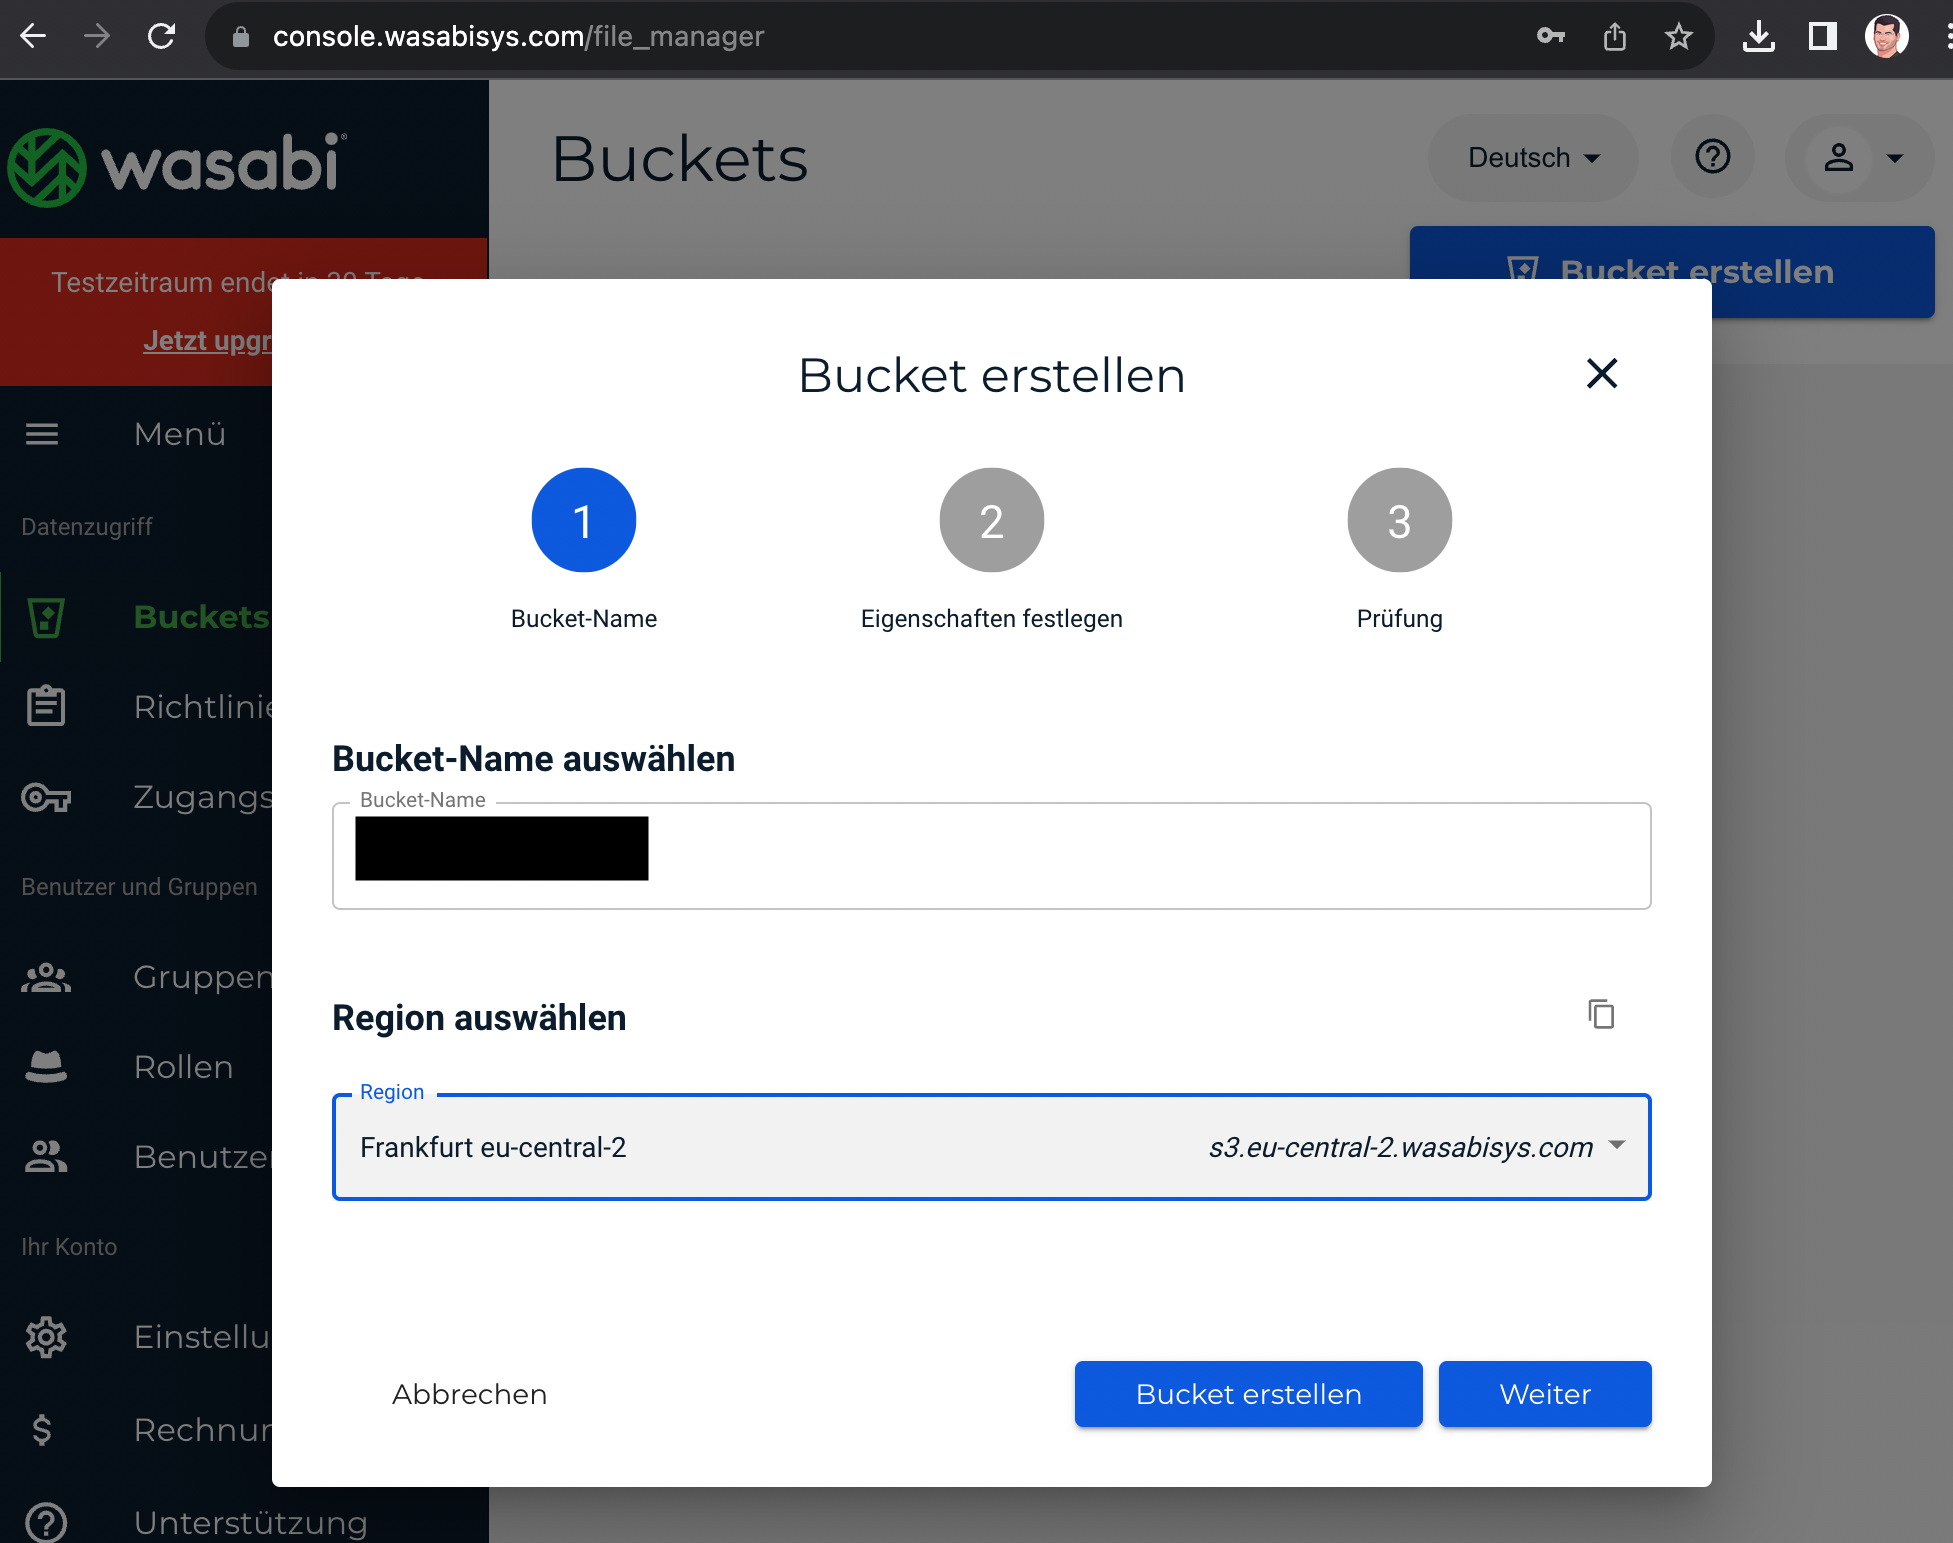Click Abbrechen to cancel
This screenshot has width=1953, height=1543.
point(469,1394)
